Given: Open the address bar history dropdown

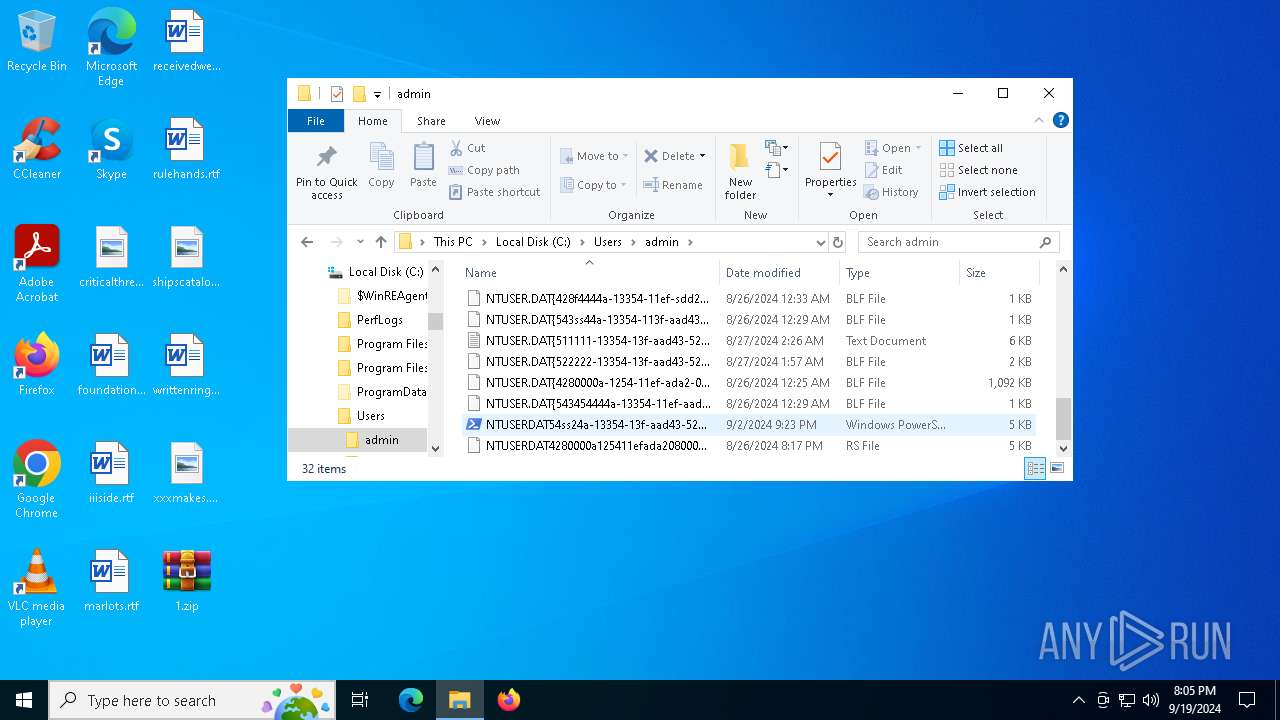Looking at the screenshot, I should pyautogui.click(x=821, y=242).
